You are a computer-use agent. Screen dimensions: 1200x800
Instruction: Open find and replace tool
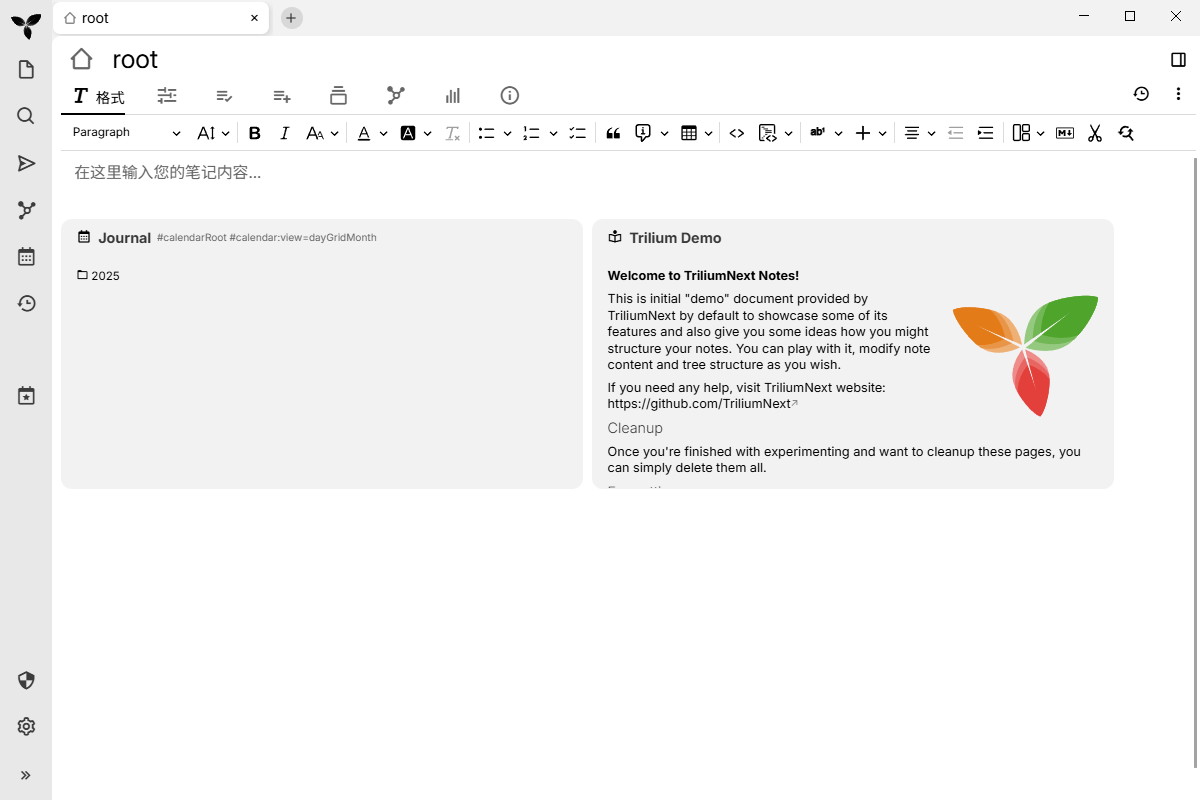coord(1126,133)
